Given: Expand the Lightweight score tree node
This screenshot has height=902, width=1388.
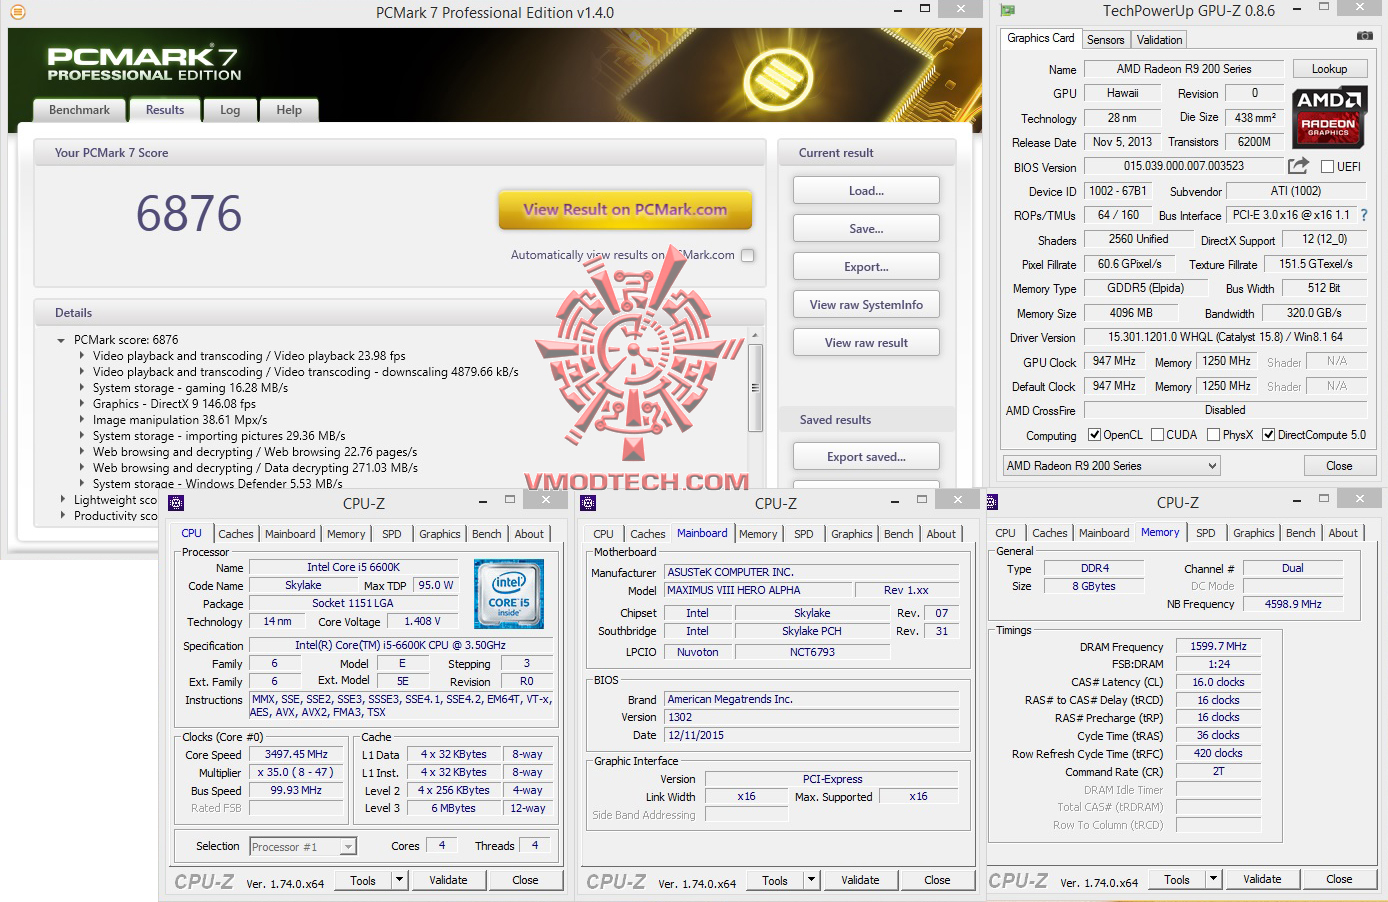Looking at the screenshot, I should tap(63, 499).
